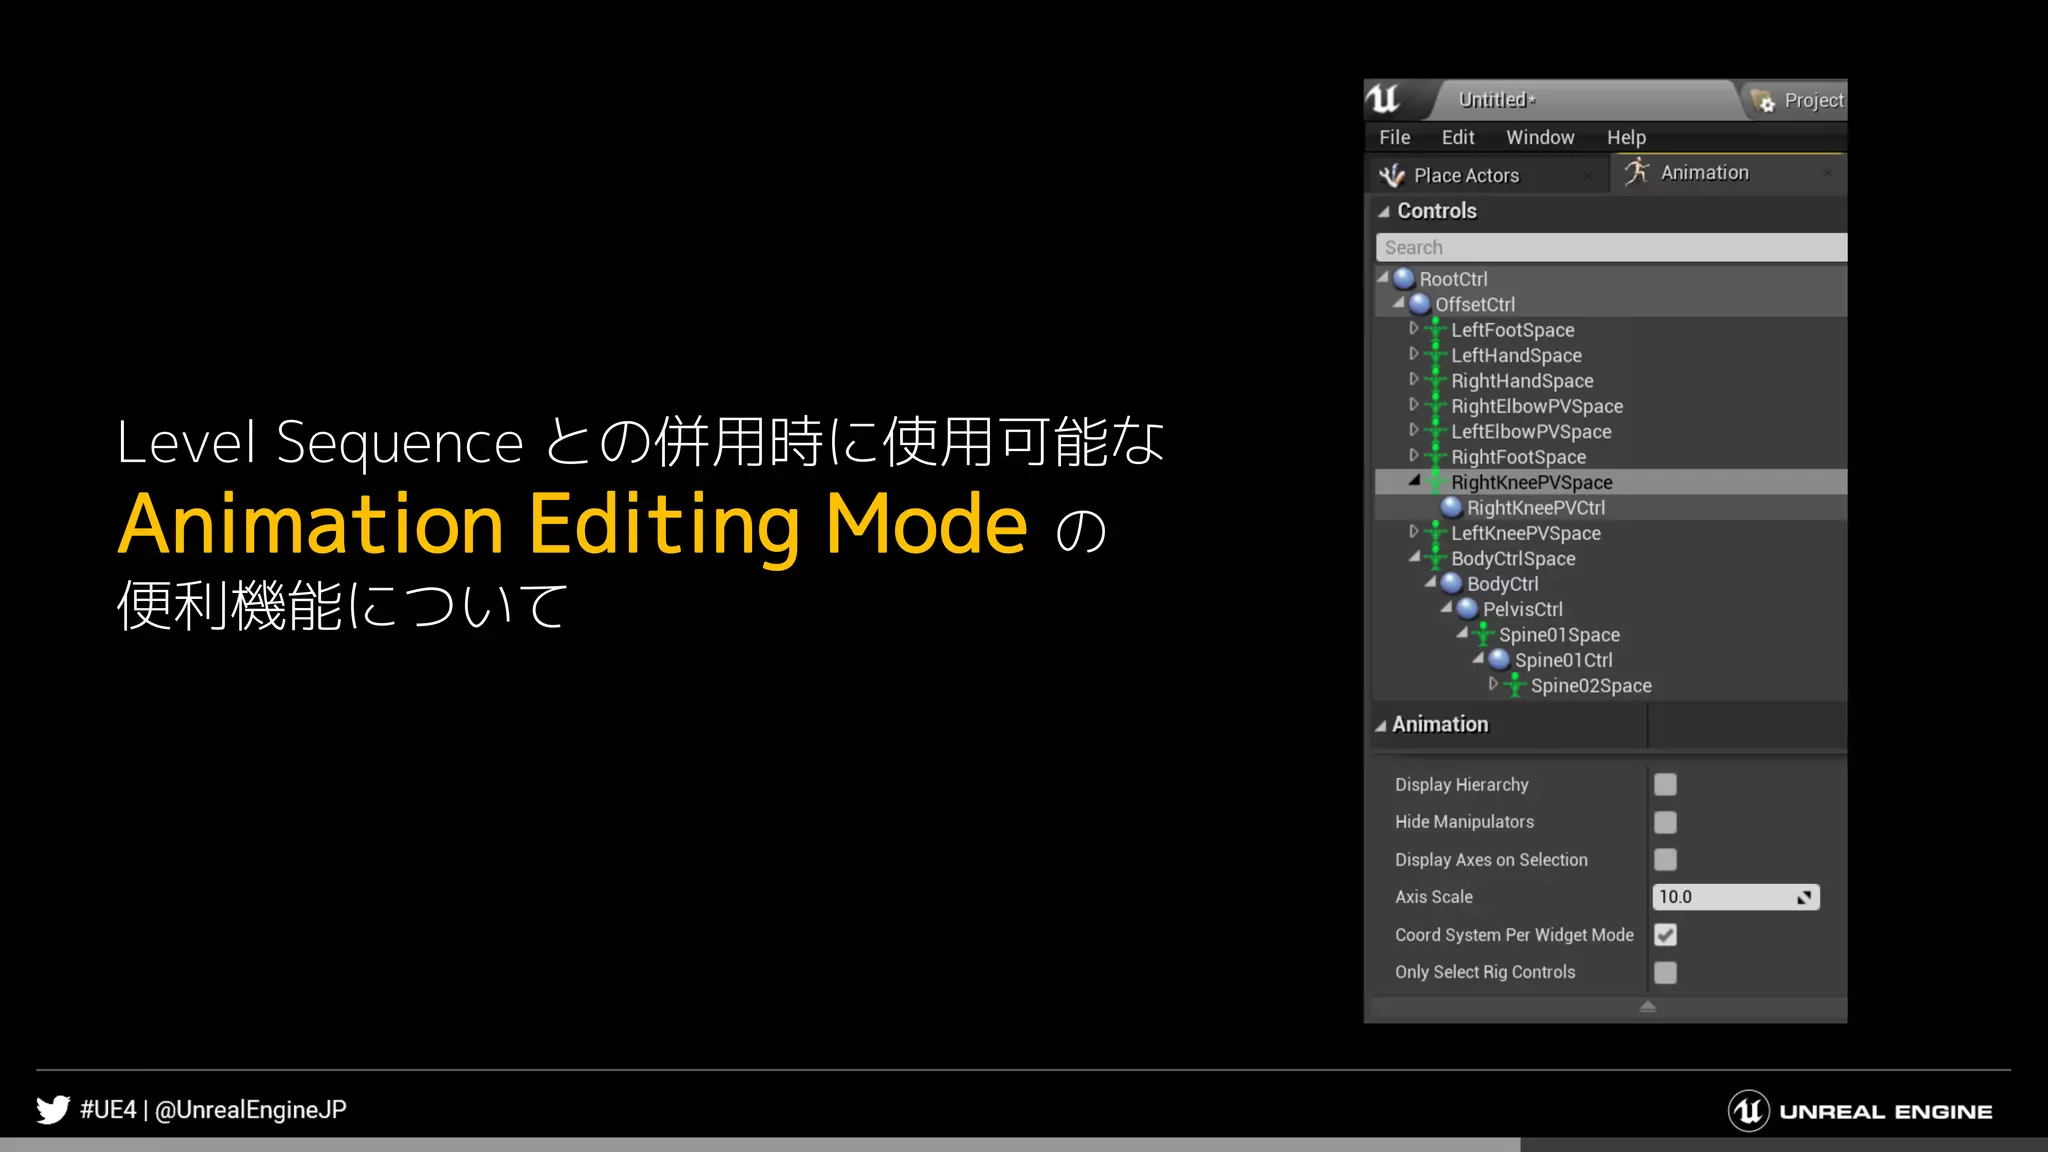Expand the LeftHandSpace node
The height and width of the screenshot is (1152, 2048).
(x=1413, y=353)
